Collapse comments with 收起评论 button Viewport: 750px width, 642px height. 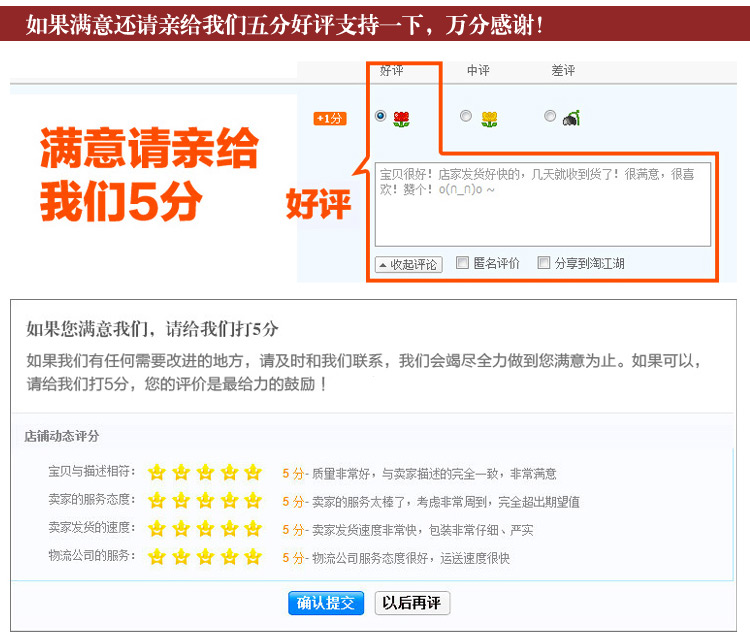[409, 264]
